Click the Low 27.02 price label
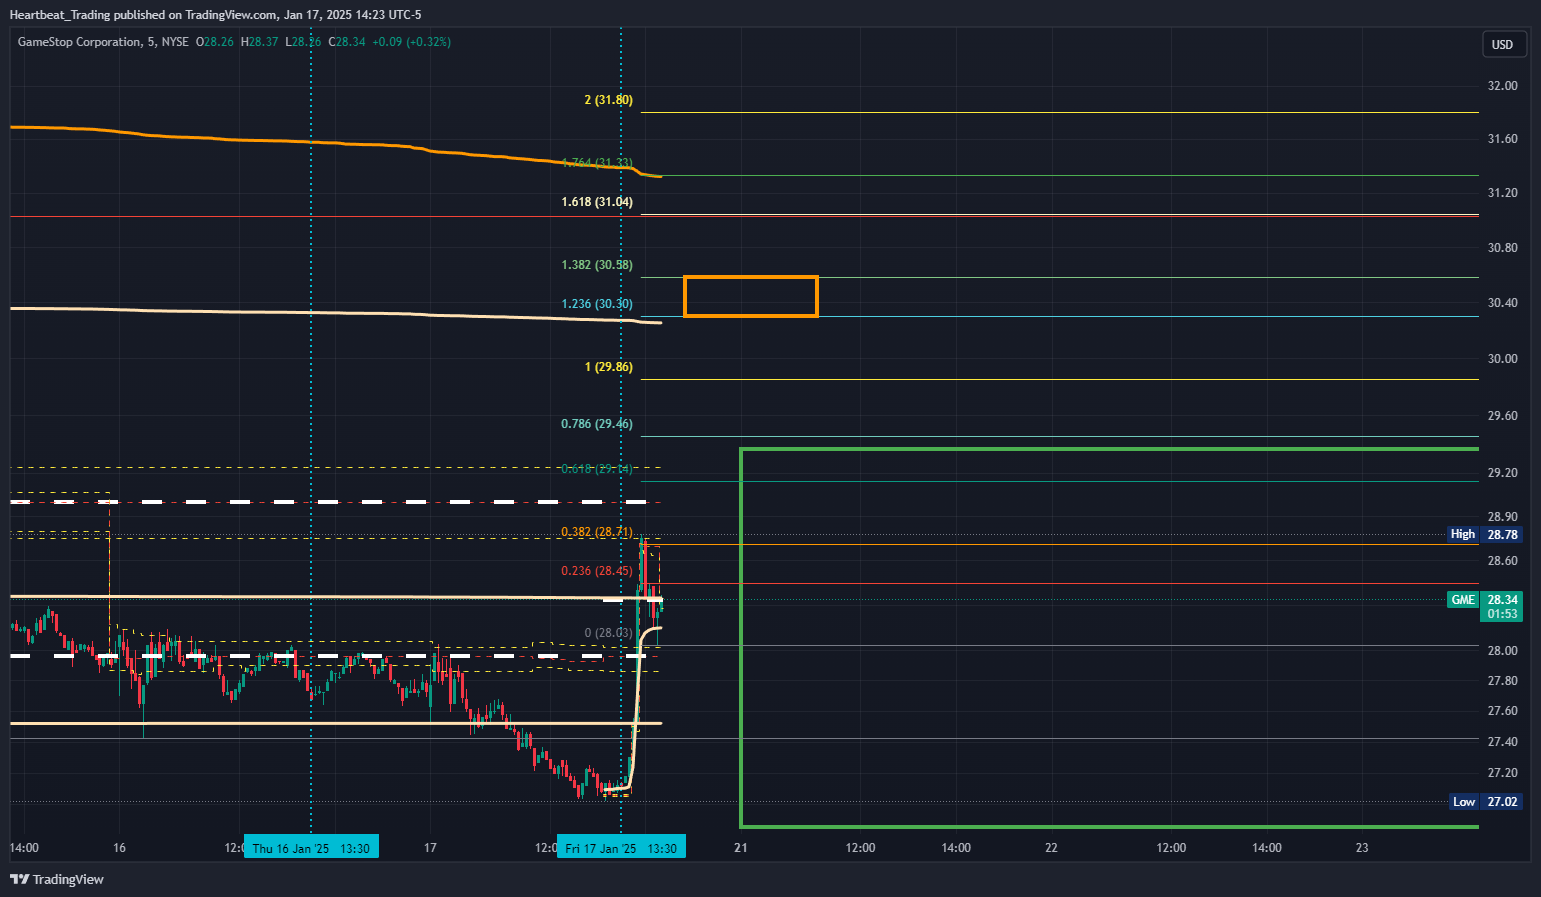 [x=1486, y=802]
